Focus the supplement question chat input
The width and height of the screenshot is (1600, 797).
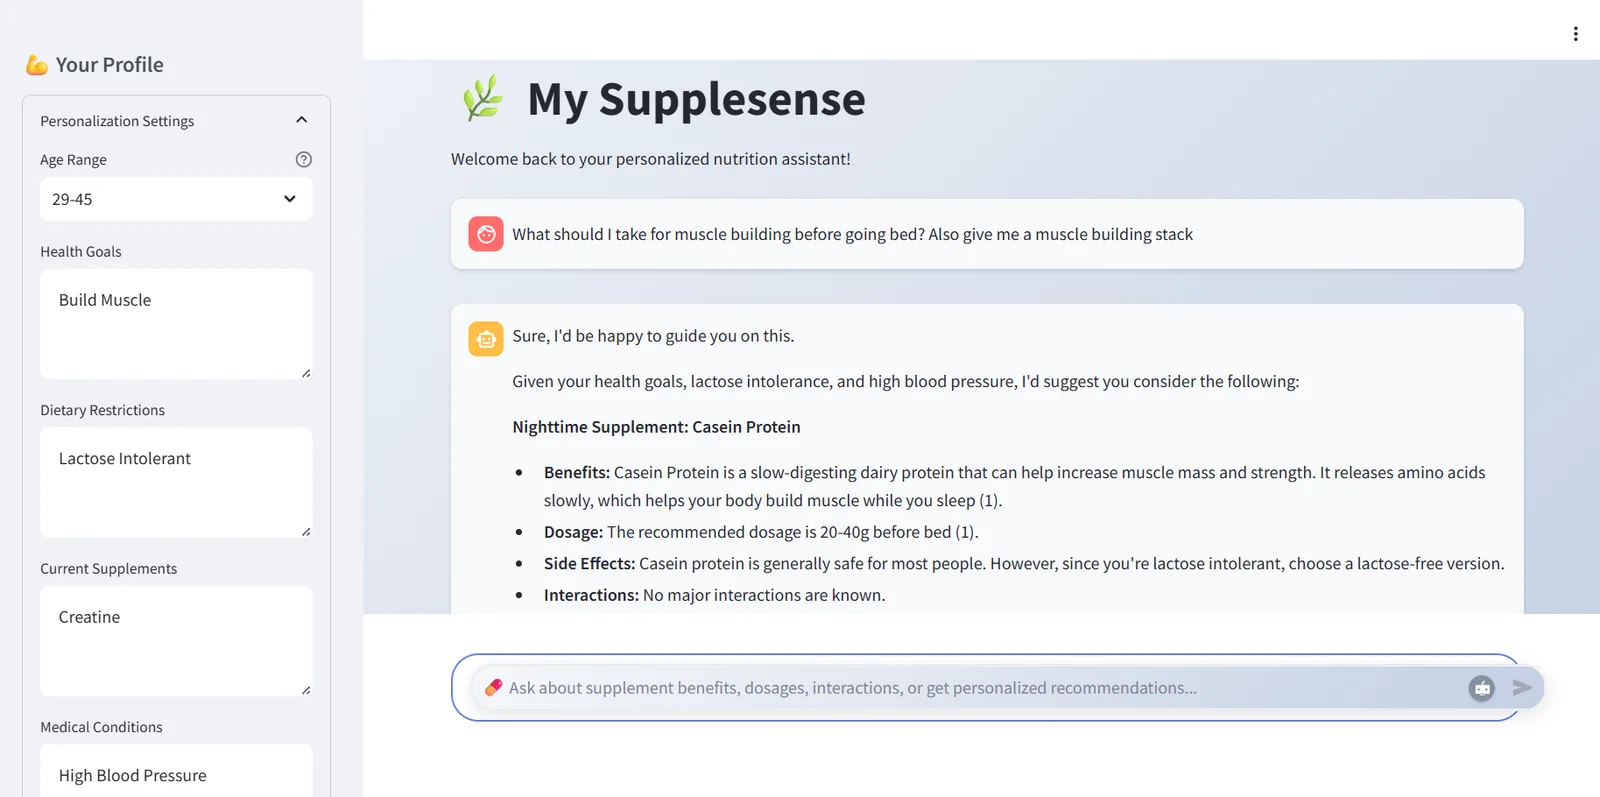pyautogui.click(x=960, y=688)
